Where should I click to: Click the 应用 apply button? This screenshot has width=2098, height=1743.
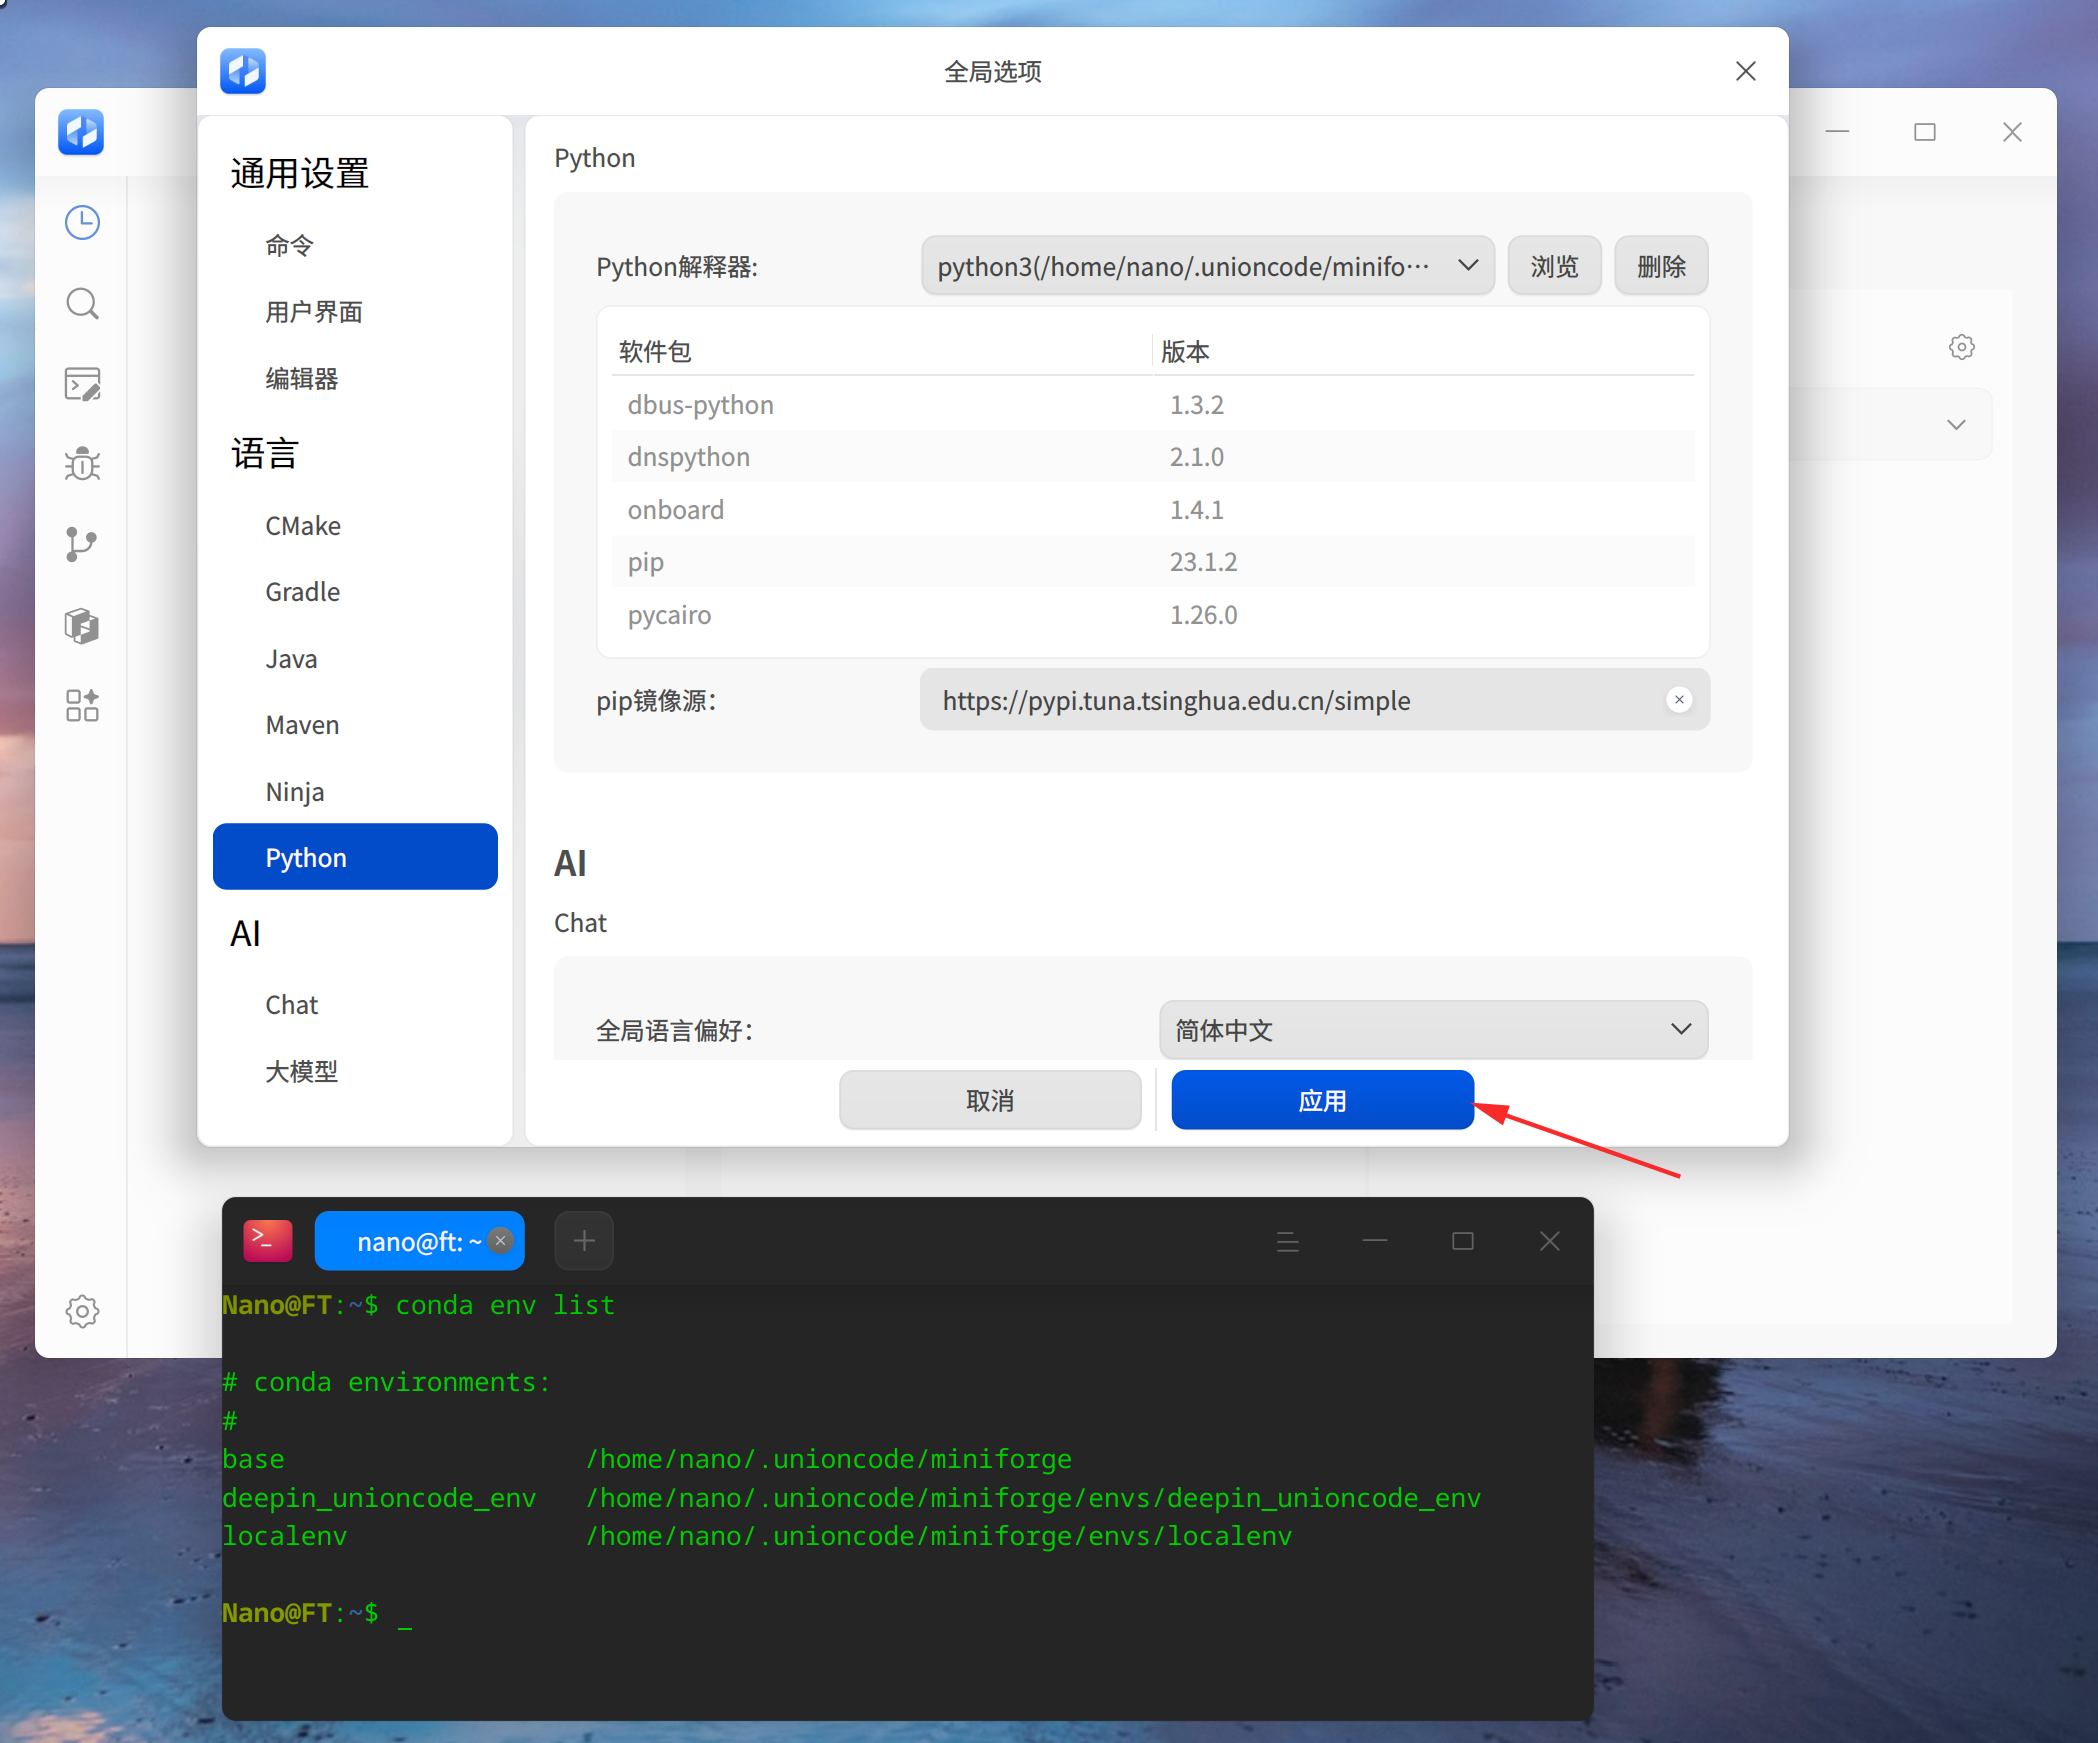(x=1322, y=1100)
